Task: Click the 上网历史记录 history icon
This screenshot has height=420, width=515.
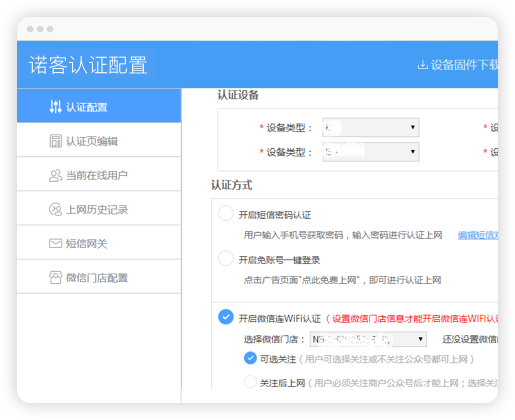Action: (x=55, y=210)
